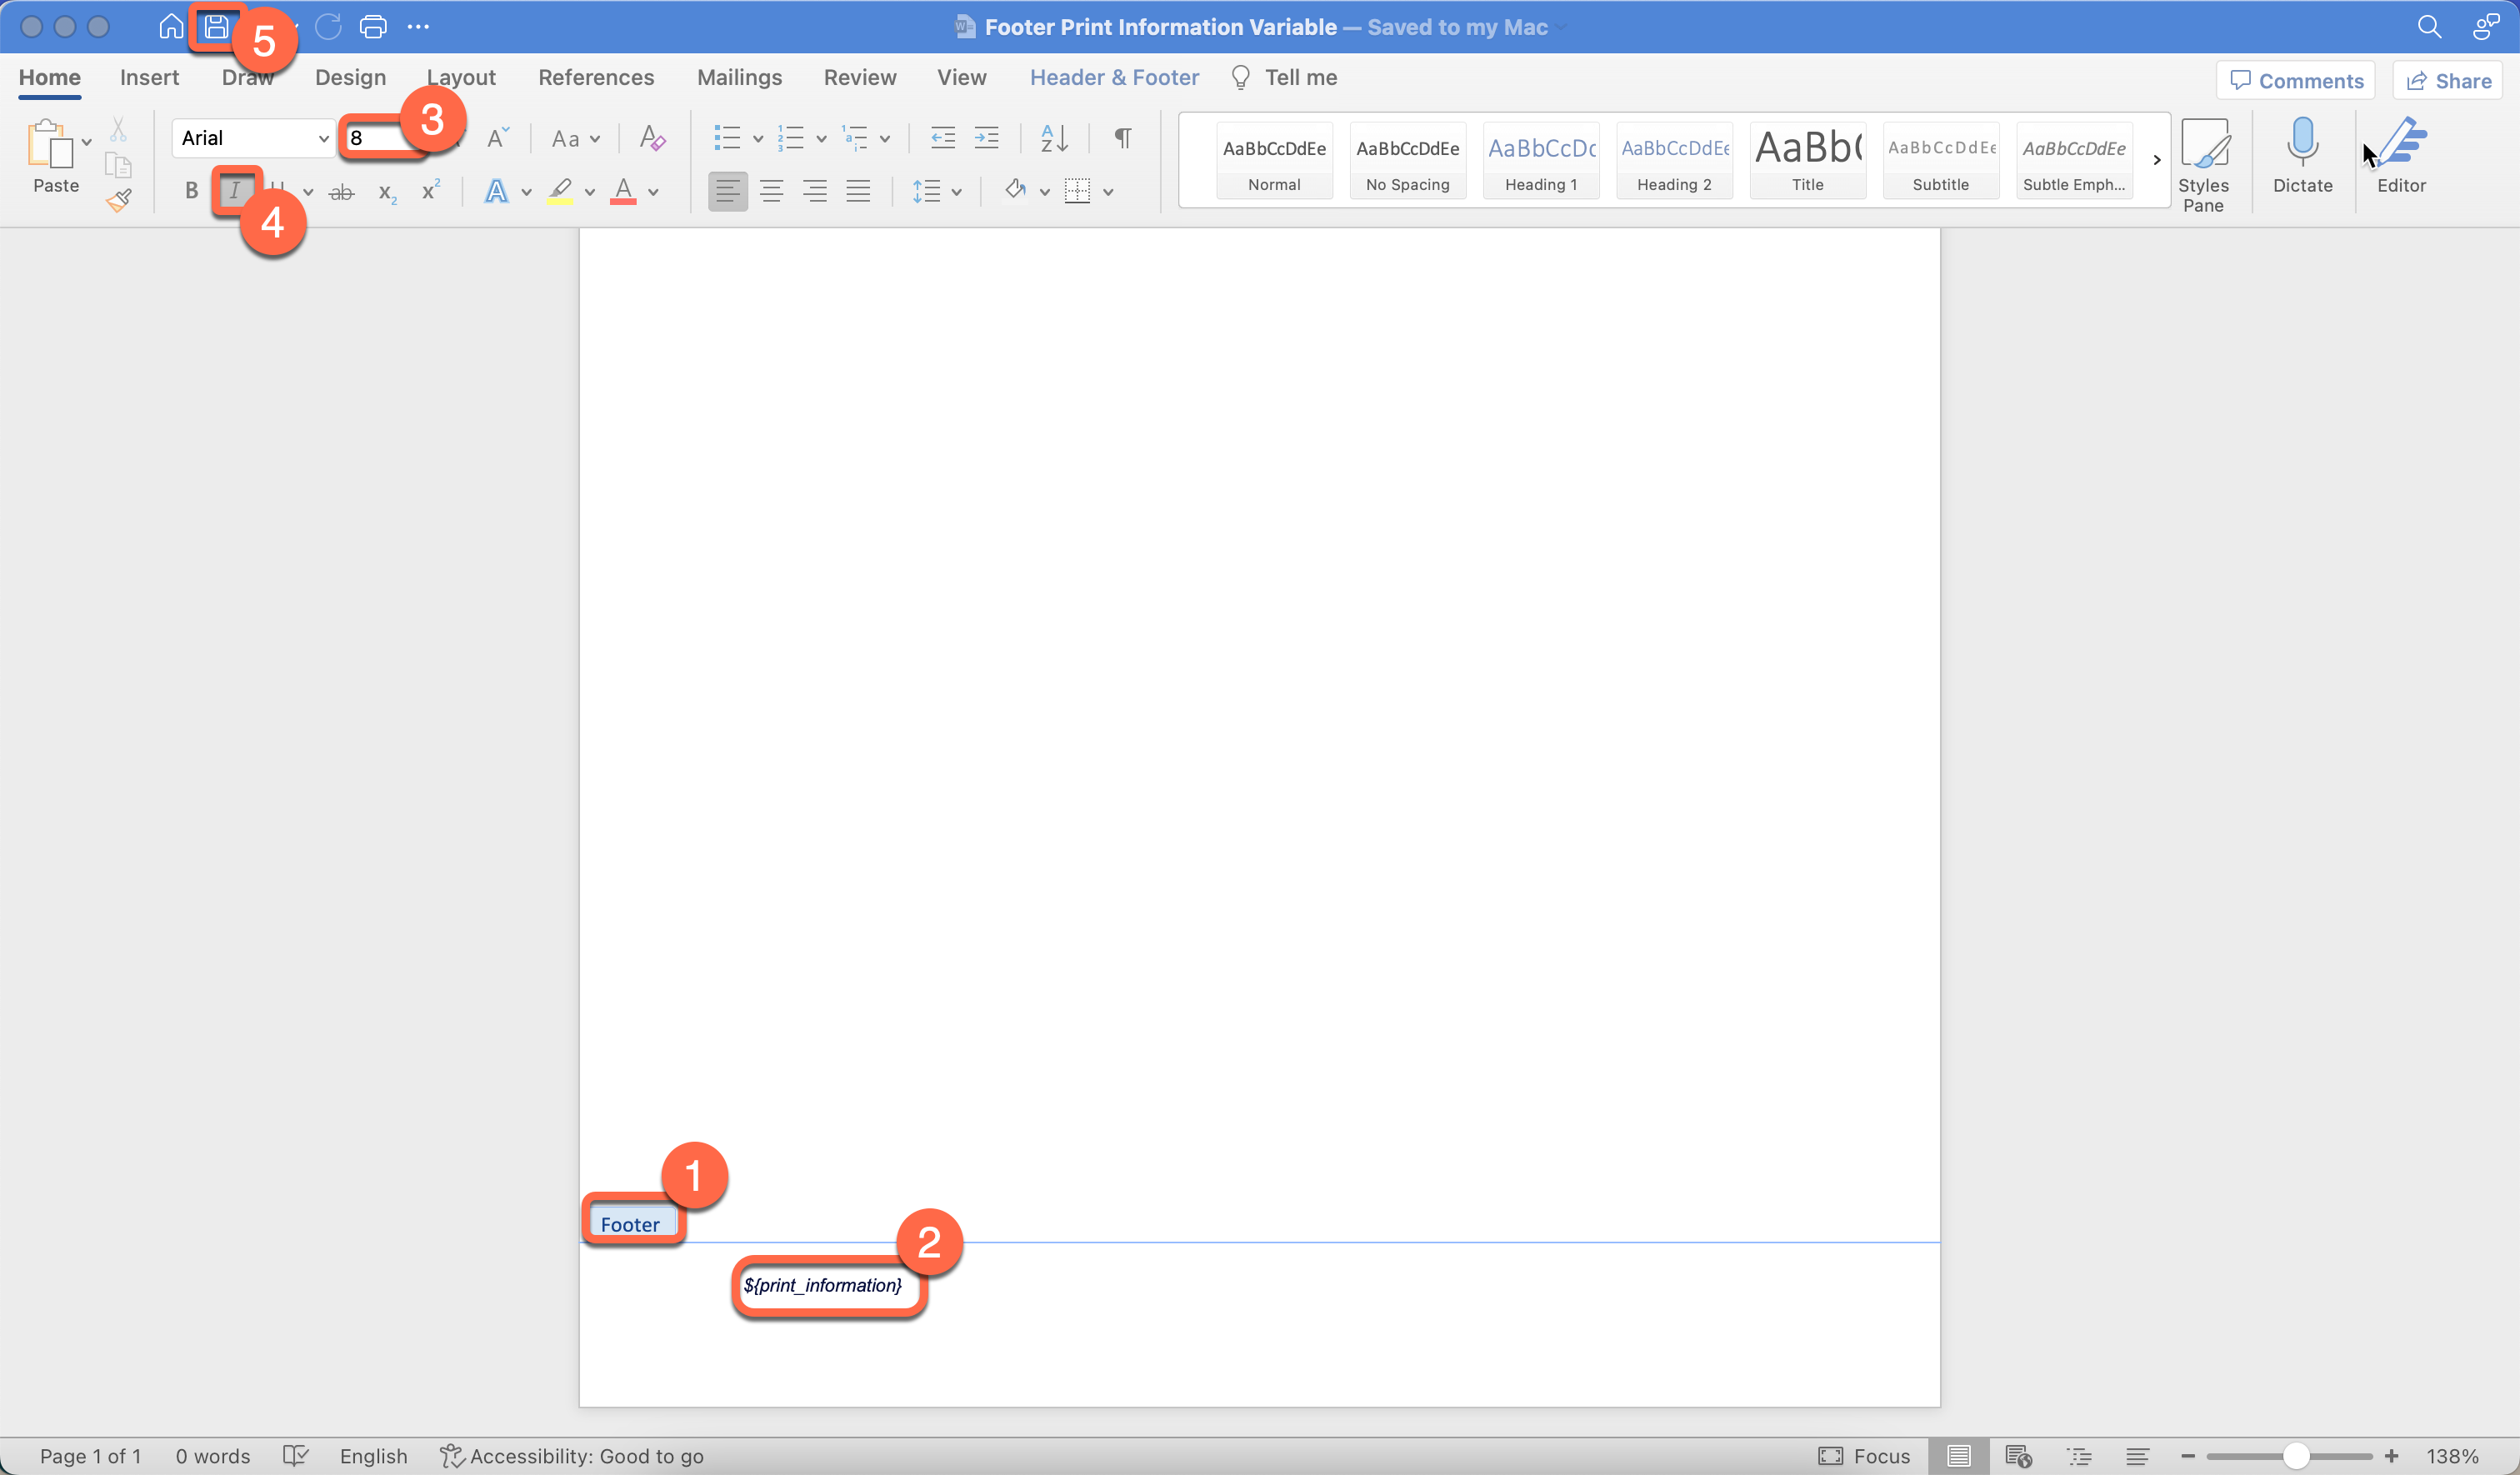This screenshot has width=2520, height=1475.
Task: Select the Format Painter brush
Action: click(118, 200)
